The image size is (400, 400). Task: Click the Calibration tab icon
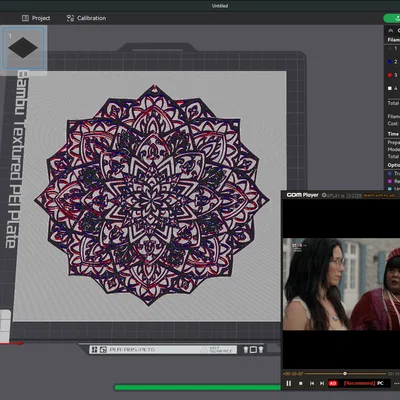tap(70, 18)
